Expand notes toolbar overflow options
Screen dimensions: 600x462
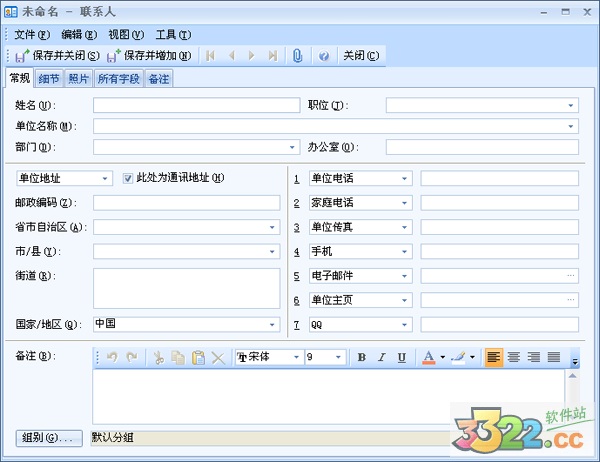tap(575, 358)
